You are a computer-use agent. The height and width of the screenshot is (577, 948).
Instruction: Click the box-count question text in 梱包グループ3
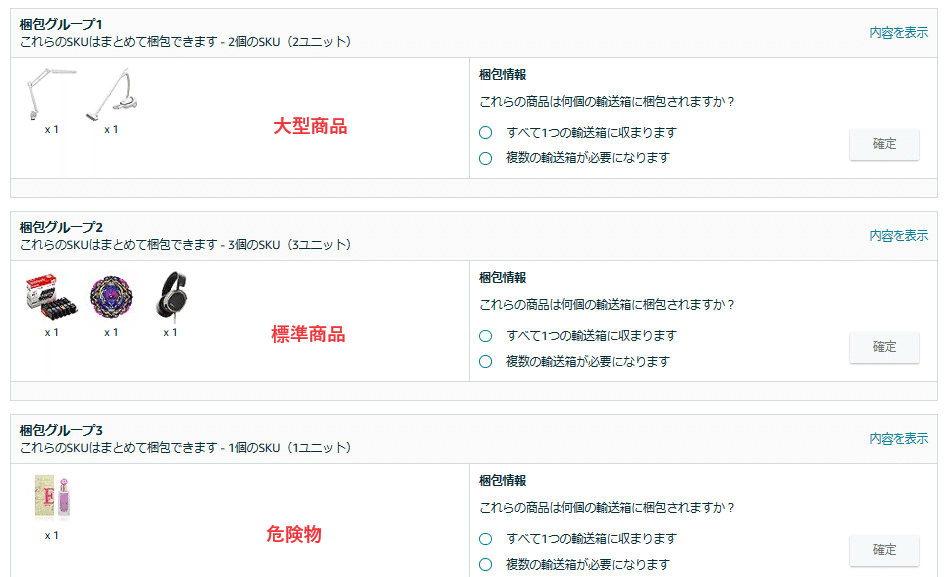pos(606,507)
